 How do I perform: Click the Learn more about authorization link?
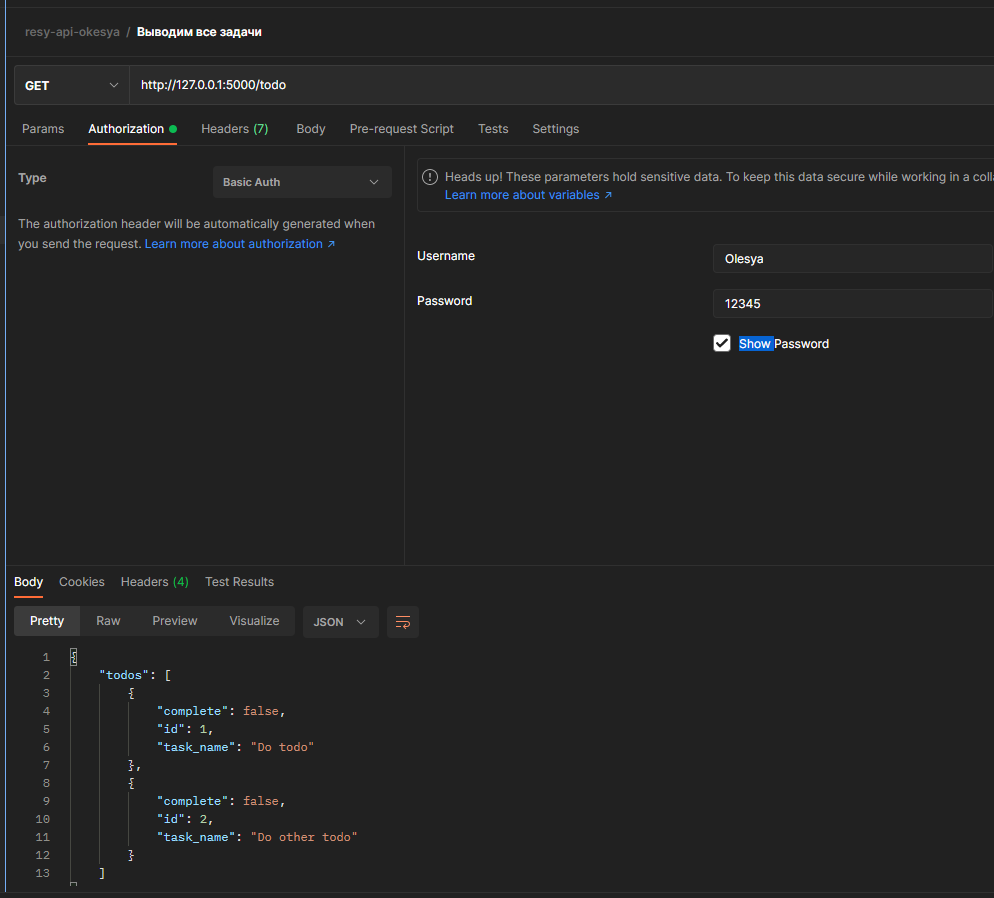pyautogui.click(x=234, y=243)
